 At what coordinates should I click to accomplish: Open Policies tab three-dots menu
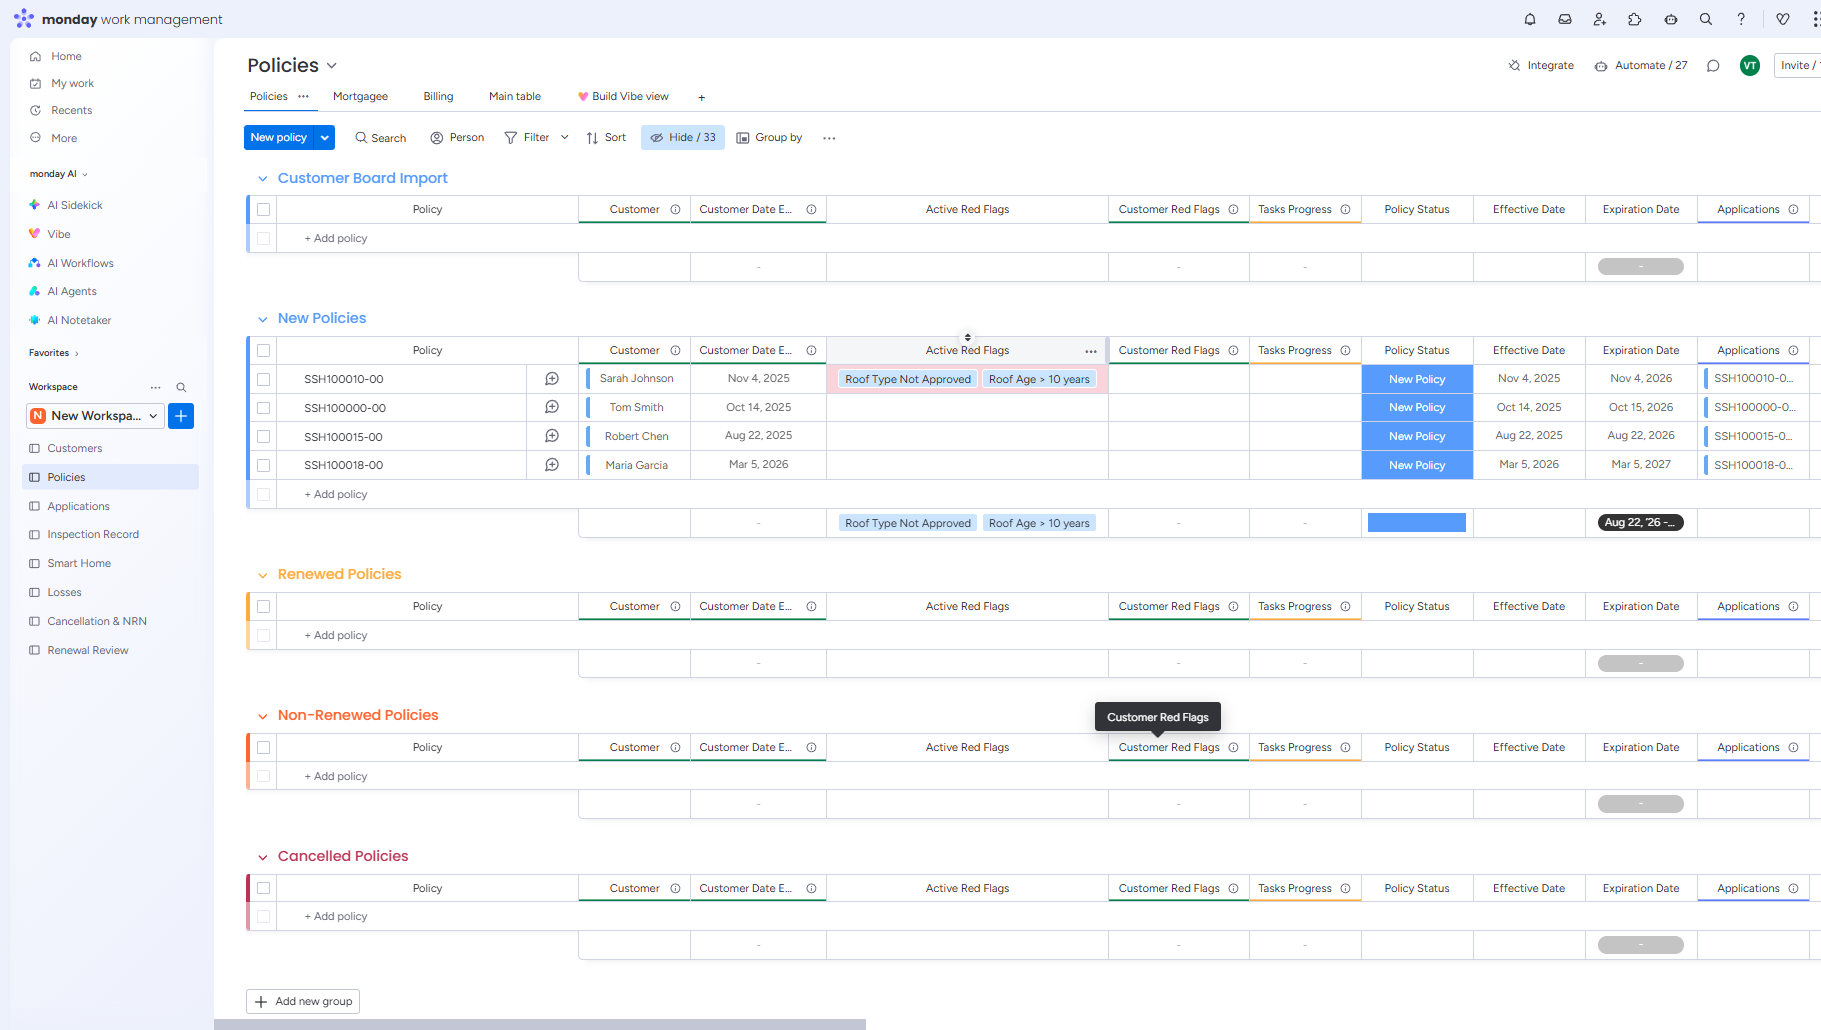(303, 96)
